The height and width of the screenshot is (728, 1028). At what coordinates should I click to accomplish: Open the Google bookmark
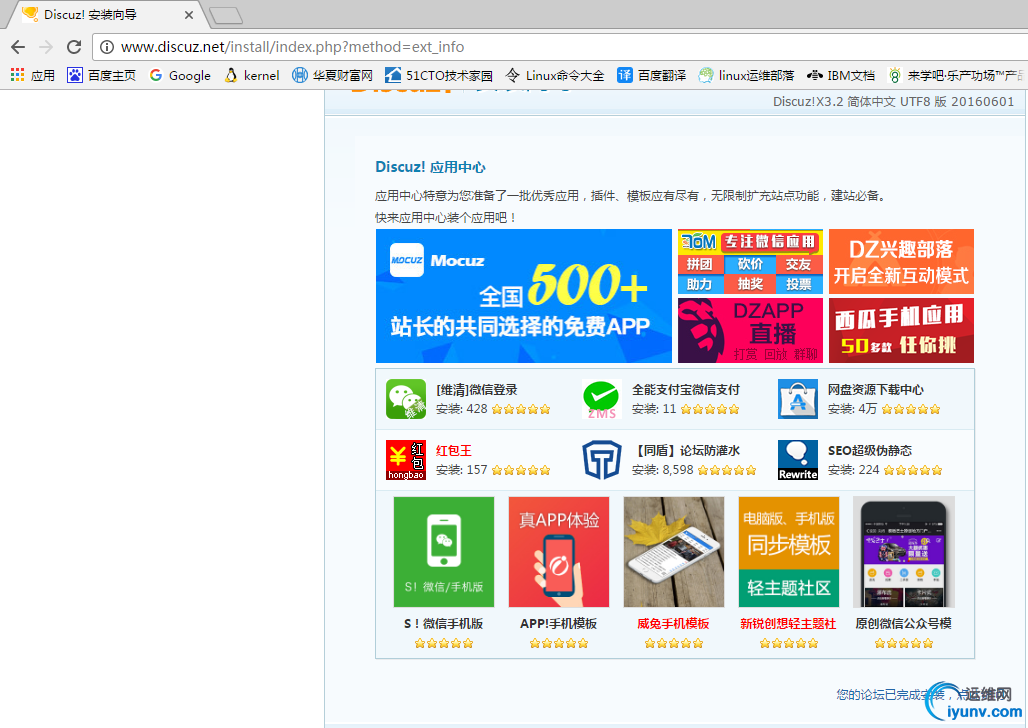point(180,75)
